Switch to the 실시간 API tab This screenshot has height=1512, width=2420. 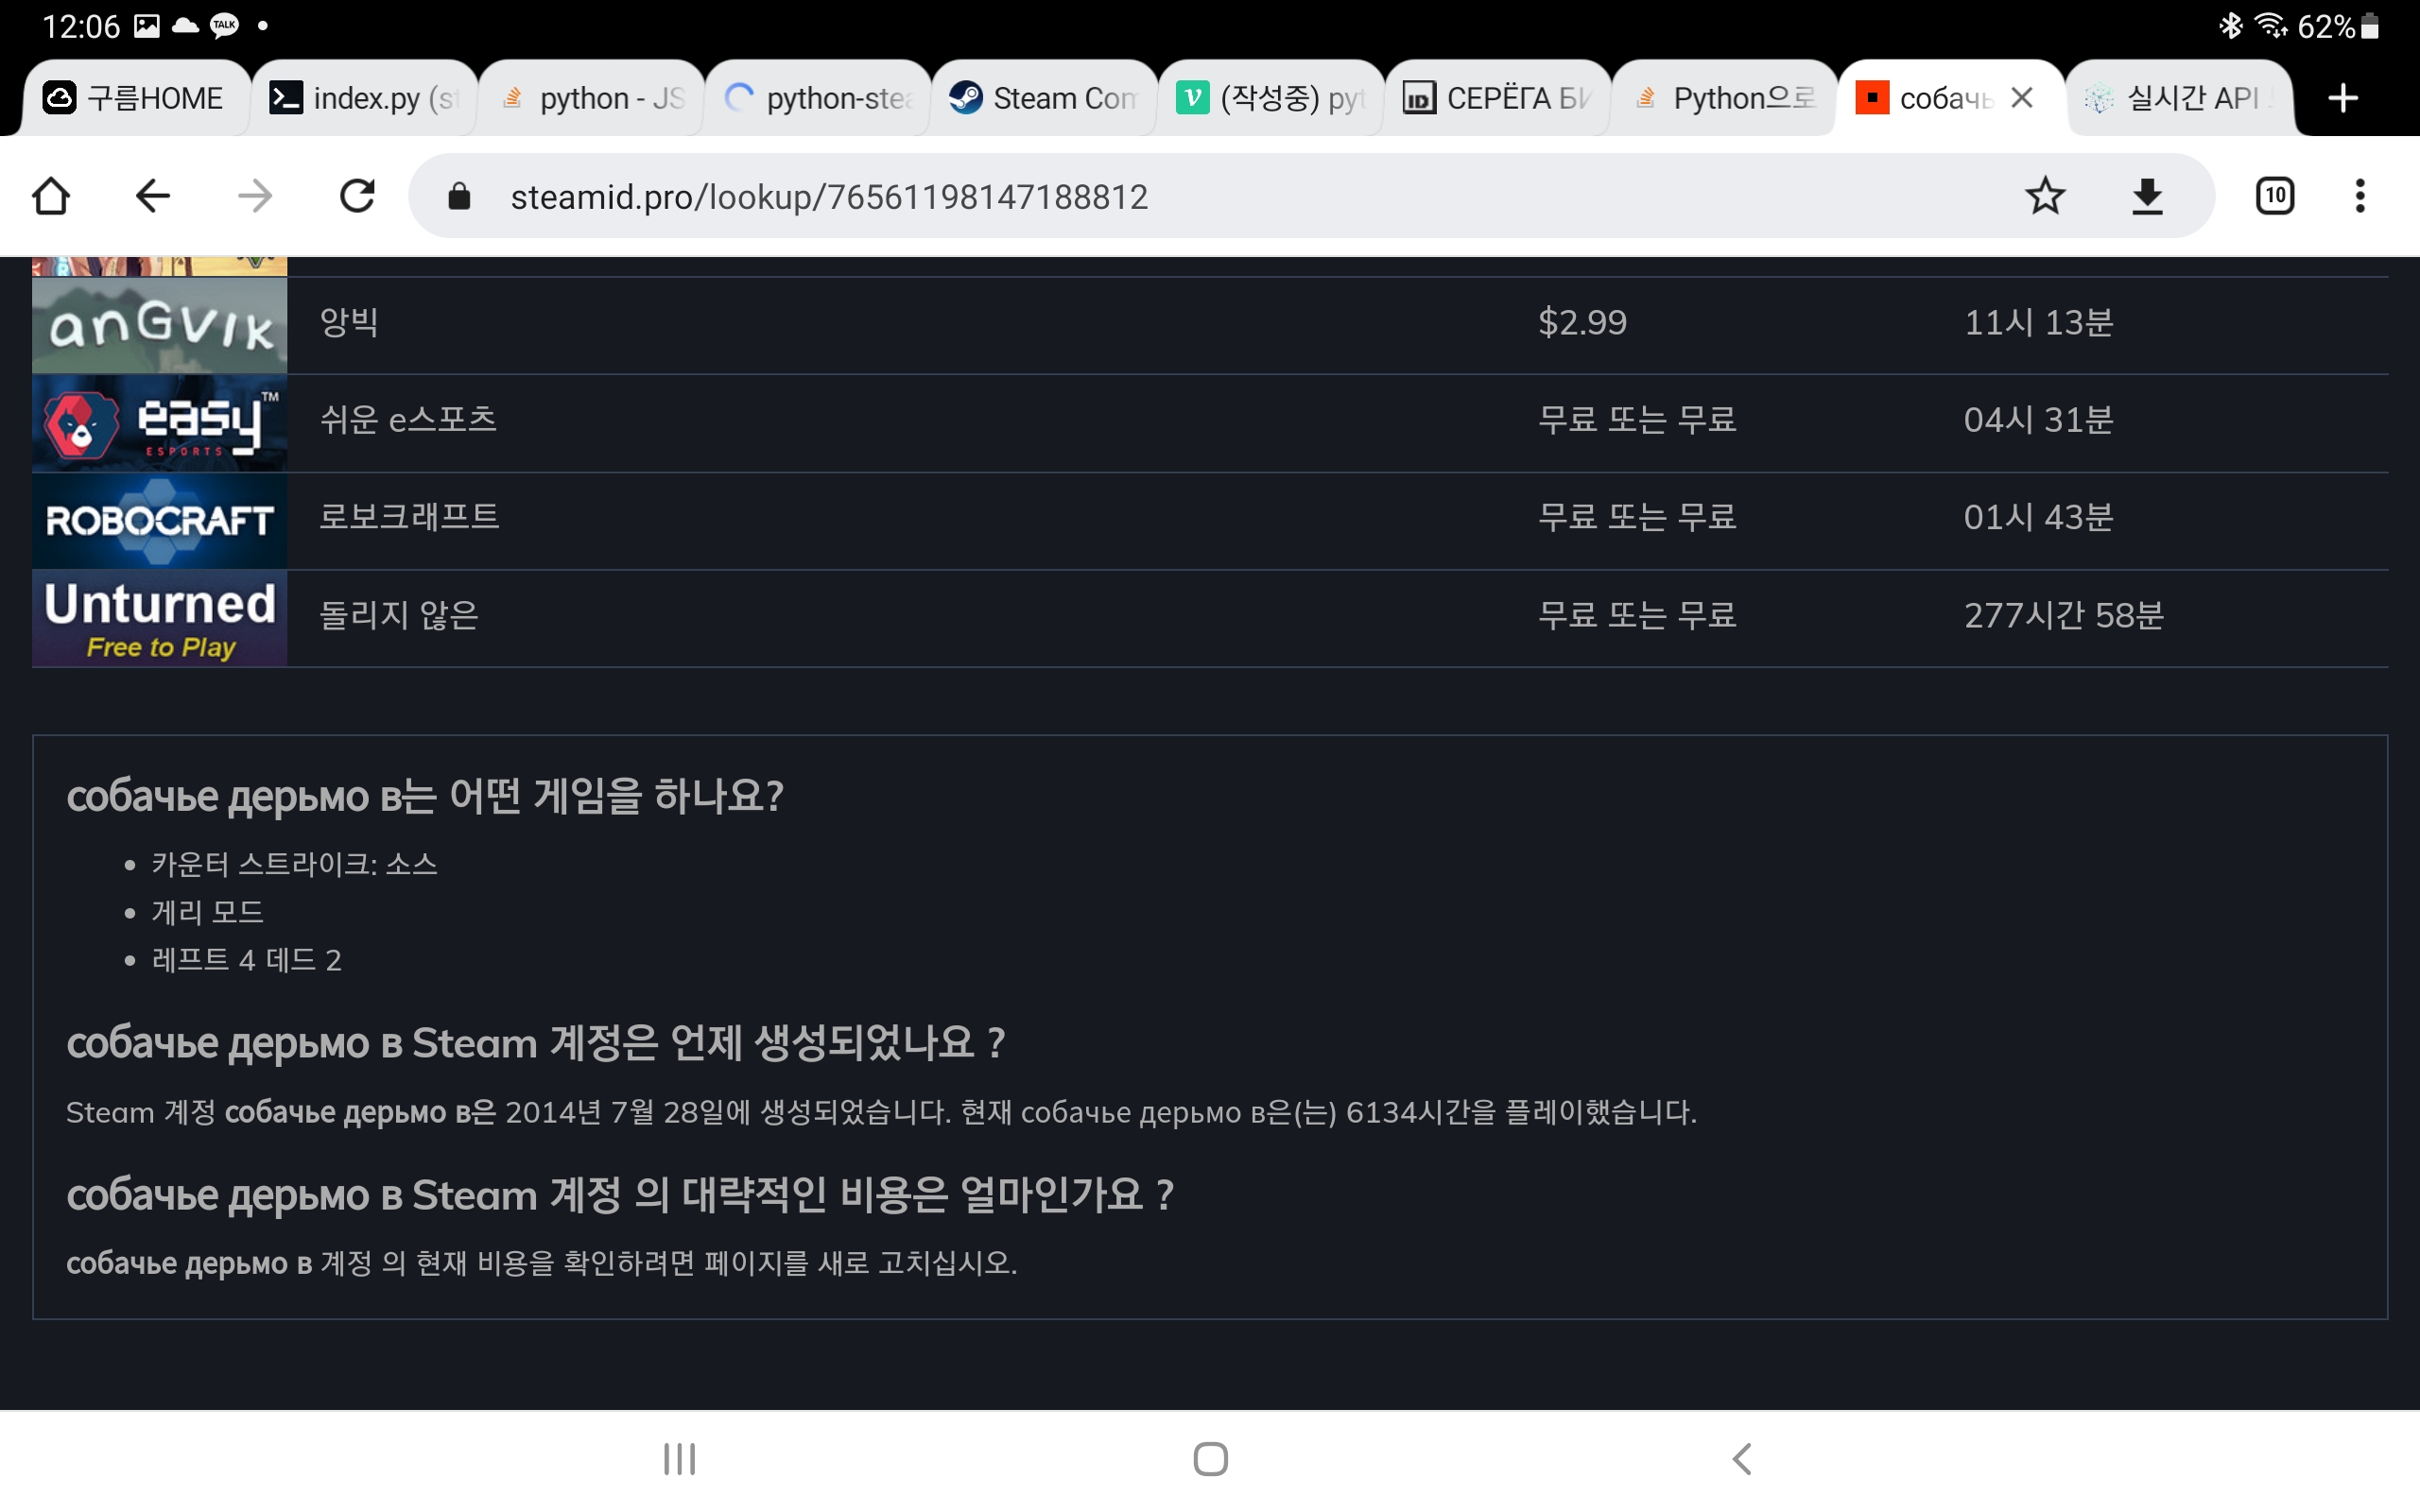2179,98
